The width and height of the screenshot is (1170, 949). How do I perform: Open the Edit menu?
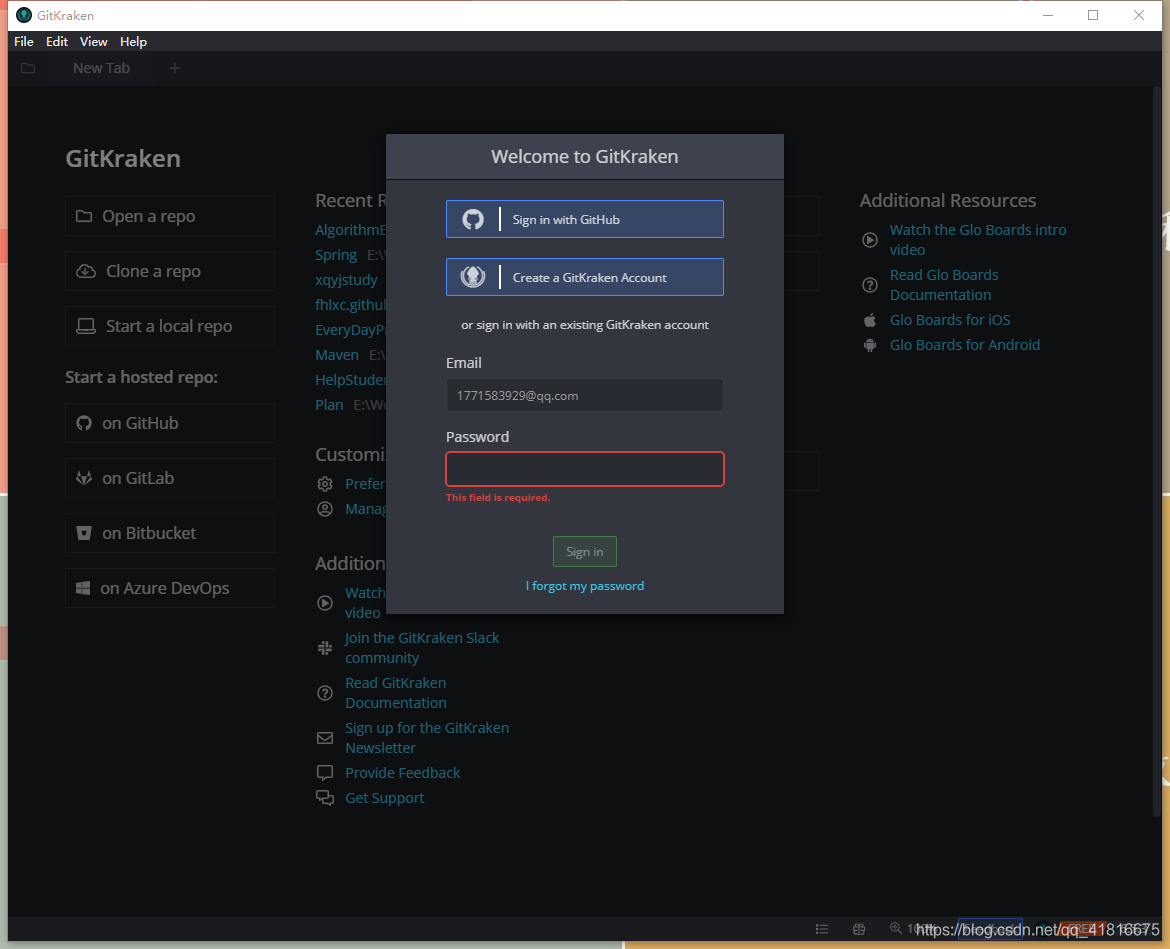[x=57, y=42]
